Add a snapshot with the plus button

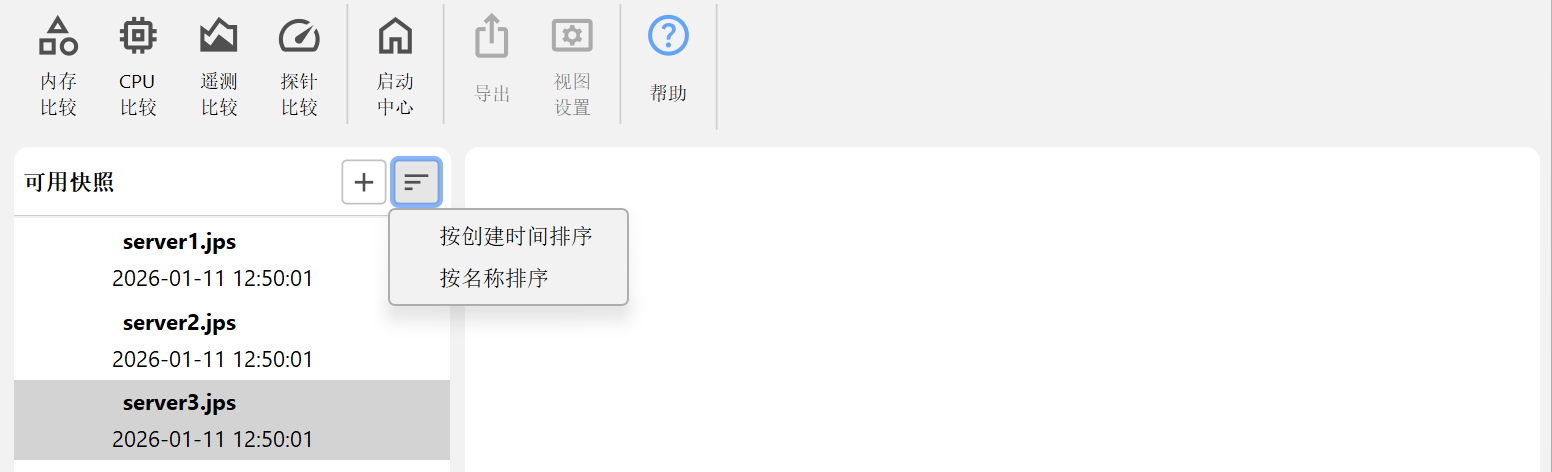coord(364,182)
